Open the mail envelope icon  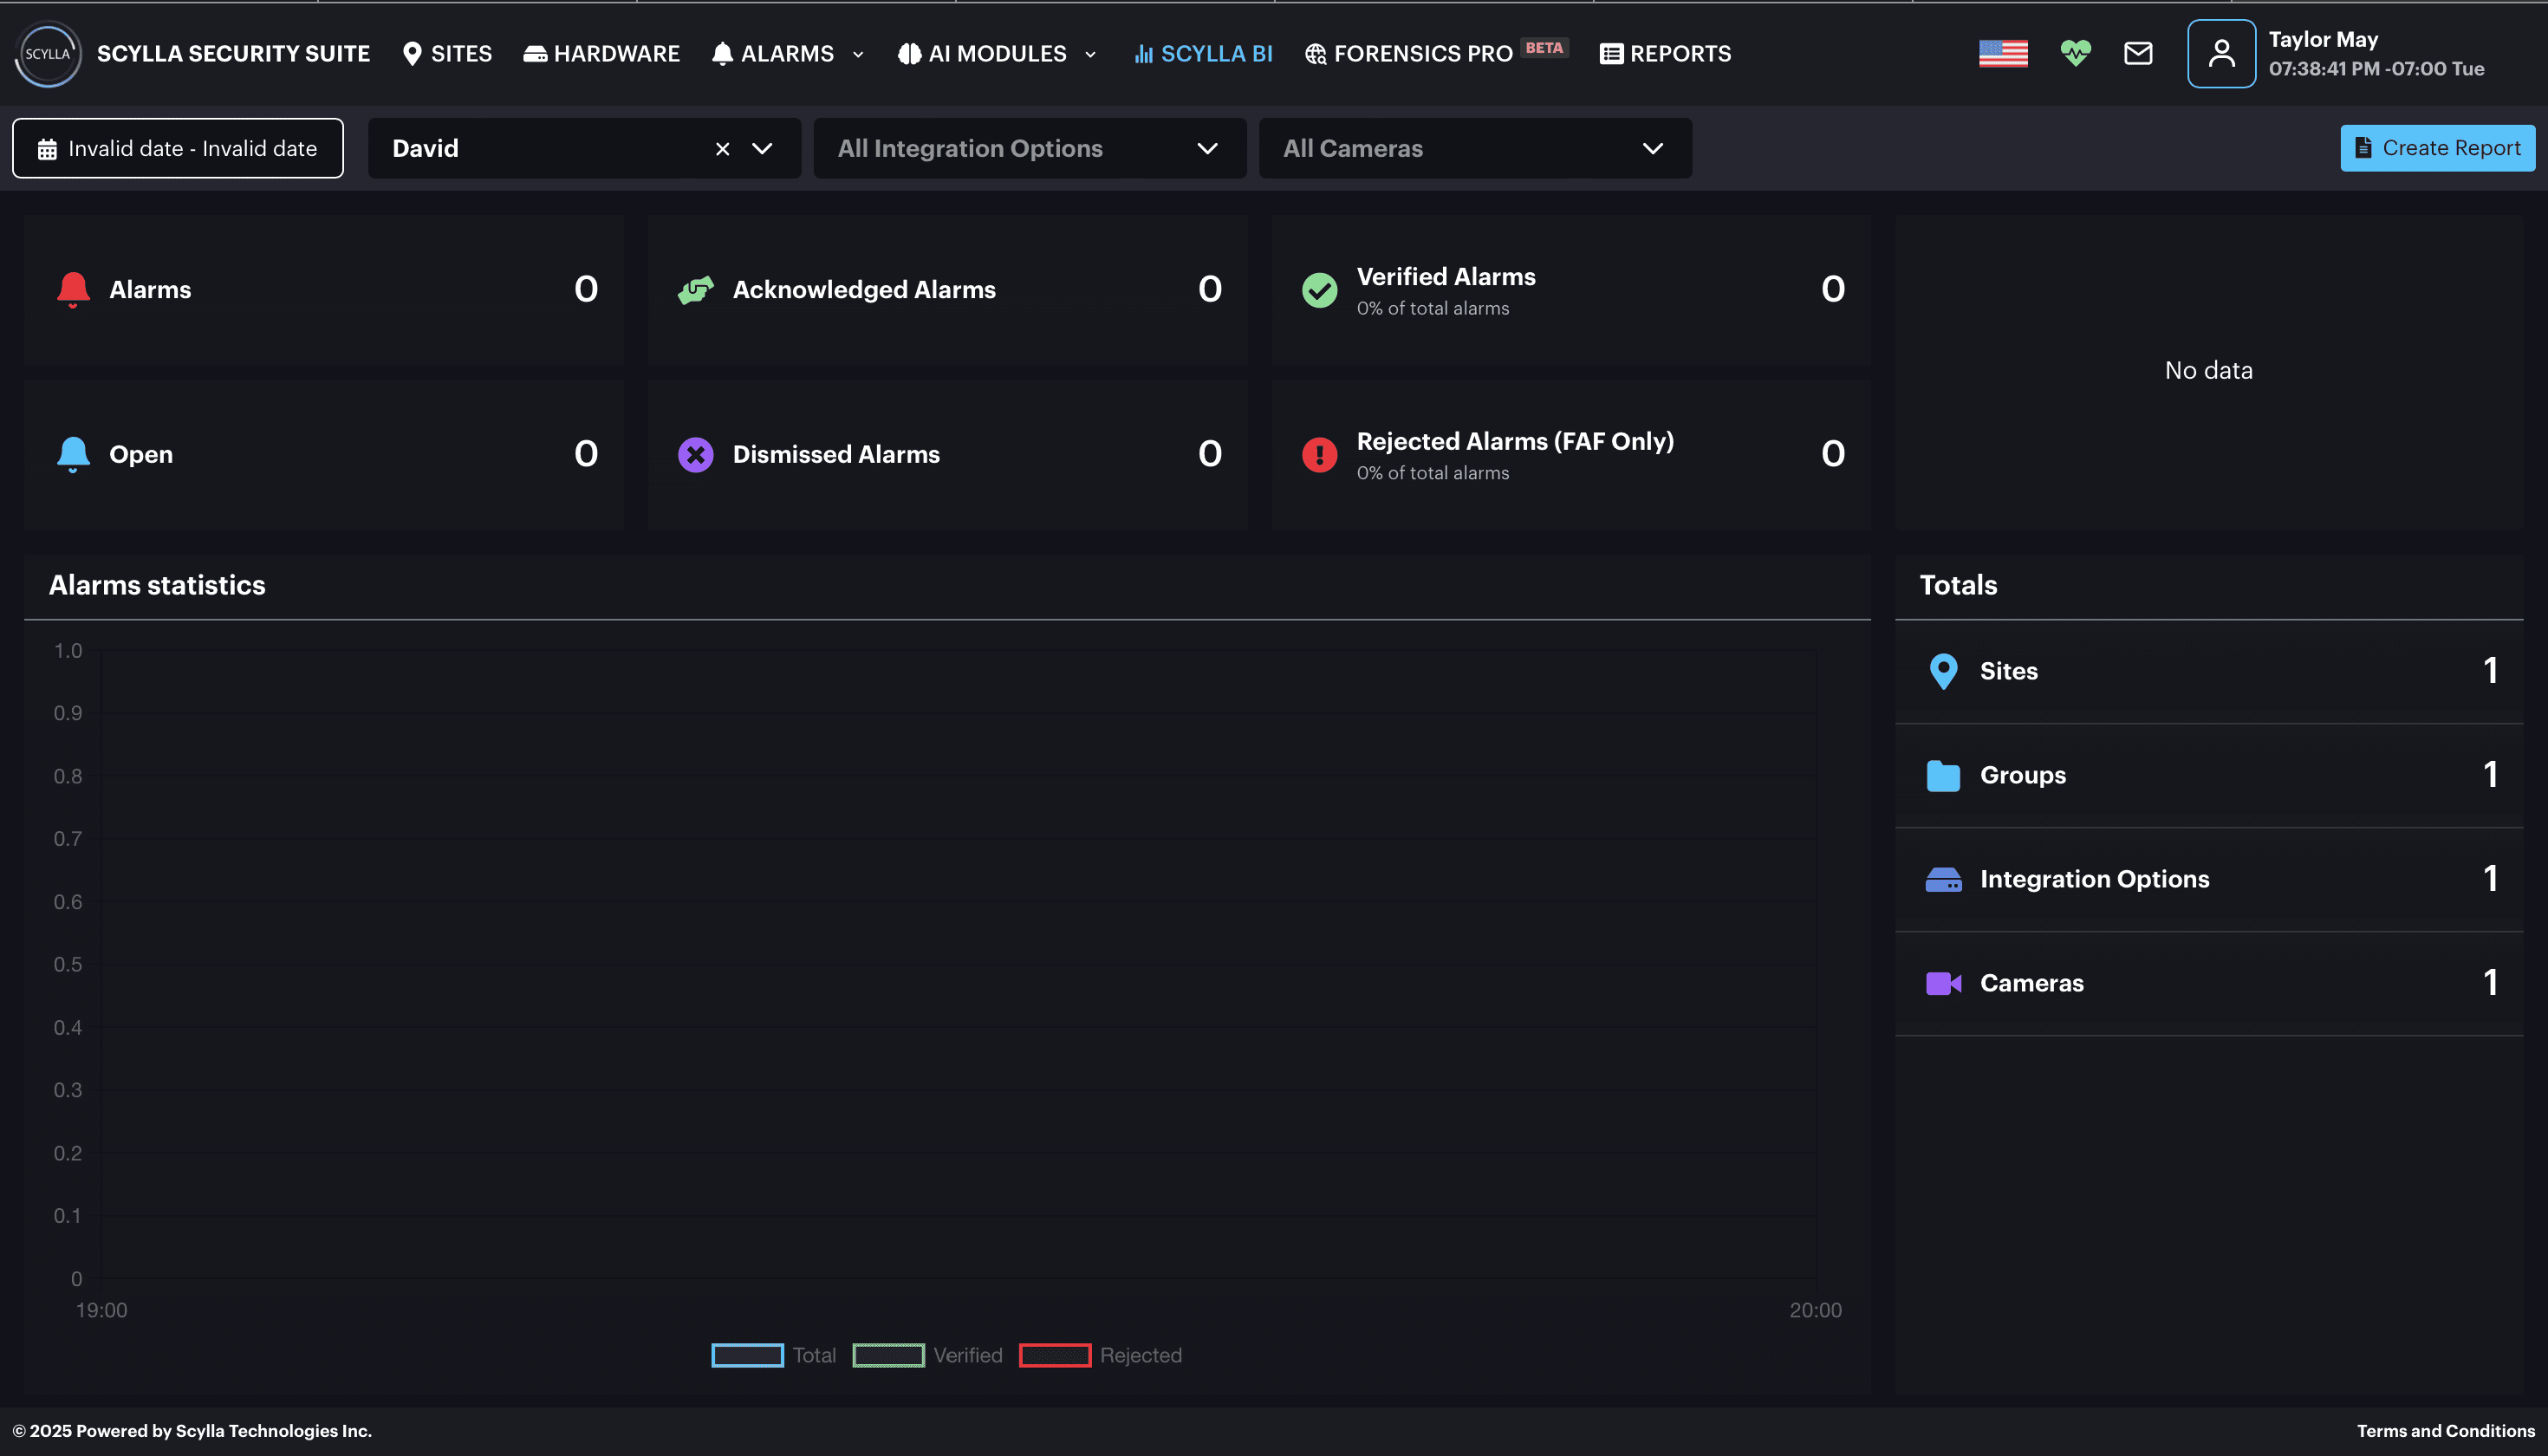(x=2138, y=54)
